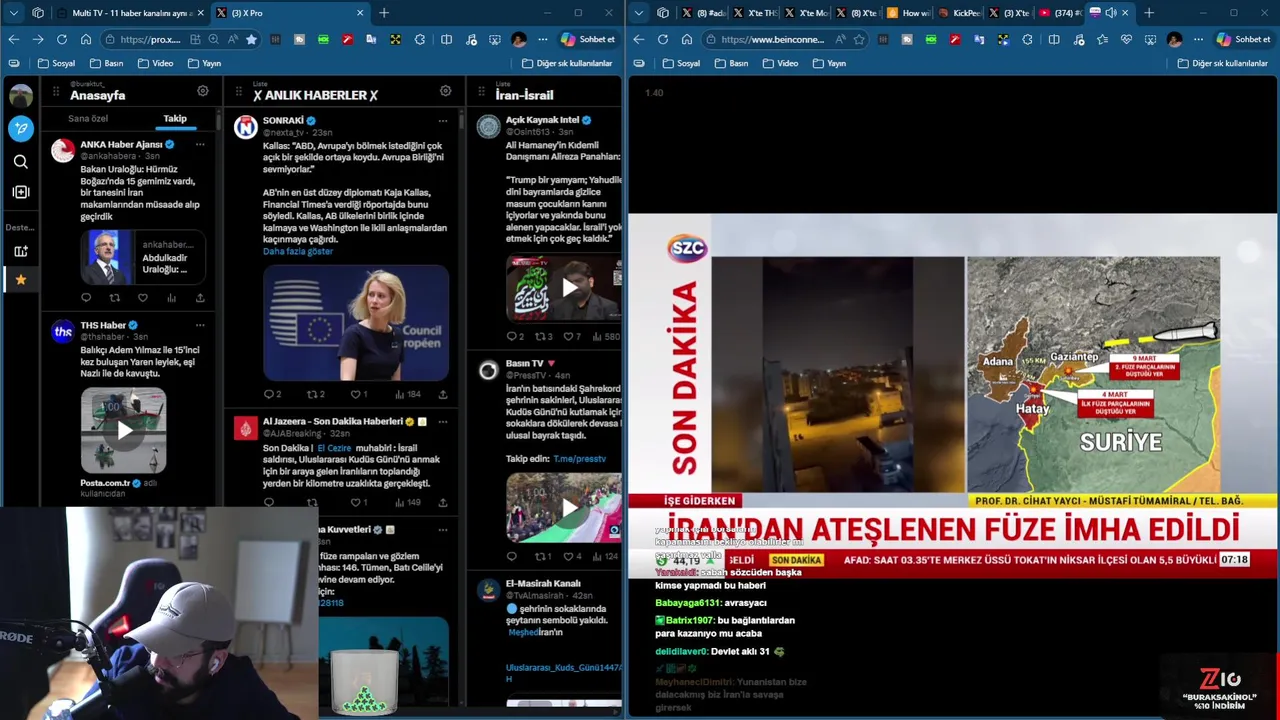Share the SONRAKİ Kallas post
This screenshot has height=720, width=1280.
443,394
